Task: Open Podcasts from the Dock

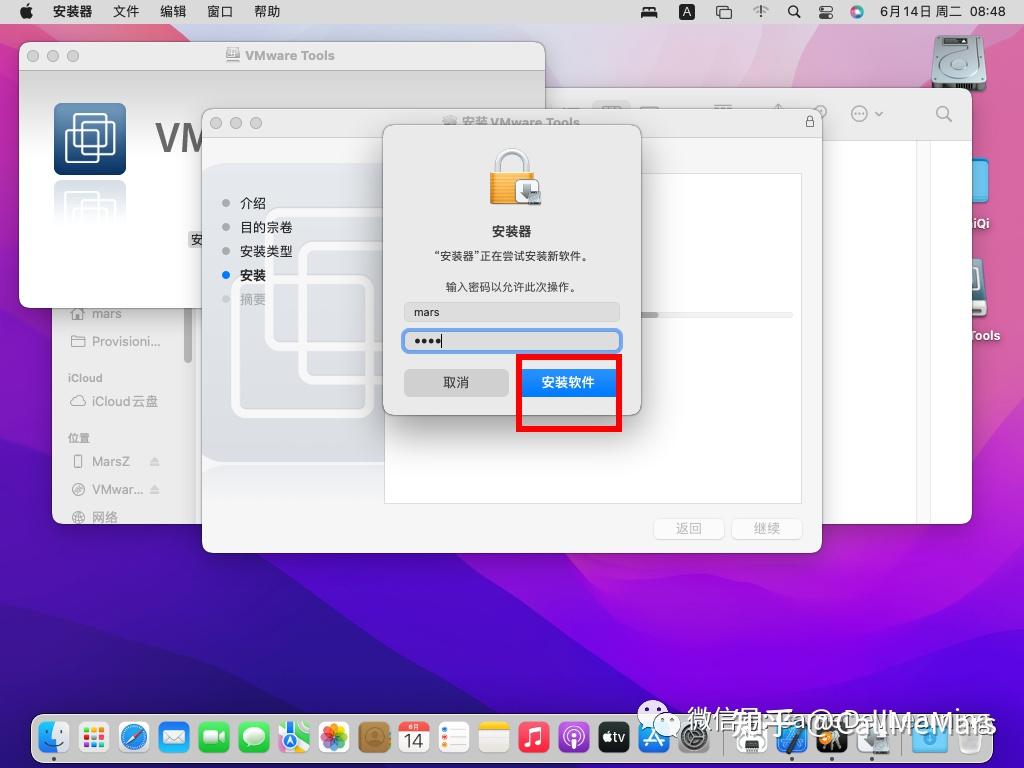Action: point(574,738)
